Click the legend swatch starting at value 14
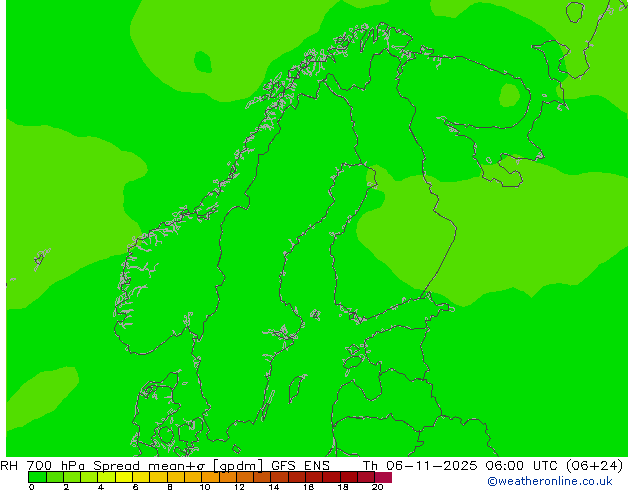The height and width of the screenshot is (490, 634). [x=279, y=477]
